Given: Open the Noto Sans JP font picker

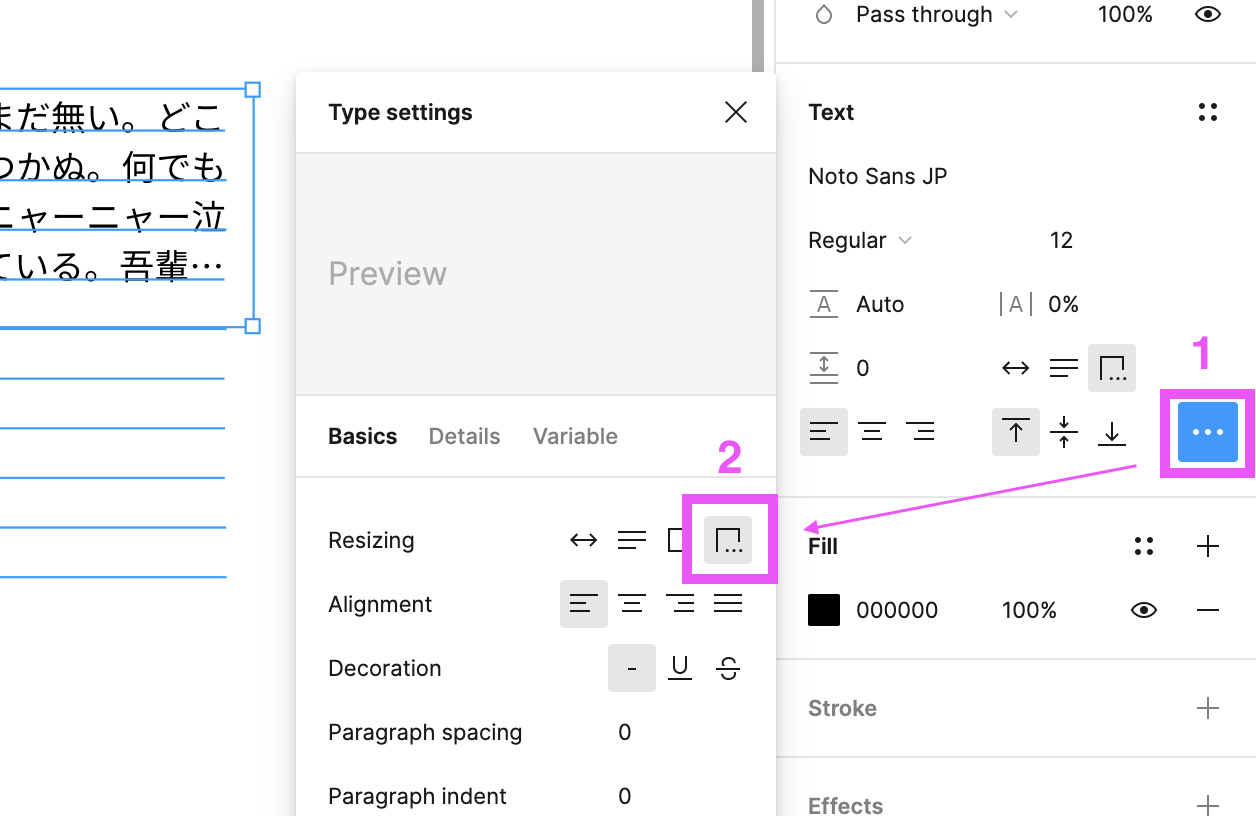Looking at the screenshot, I should tap(878, 176).
